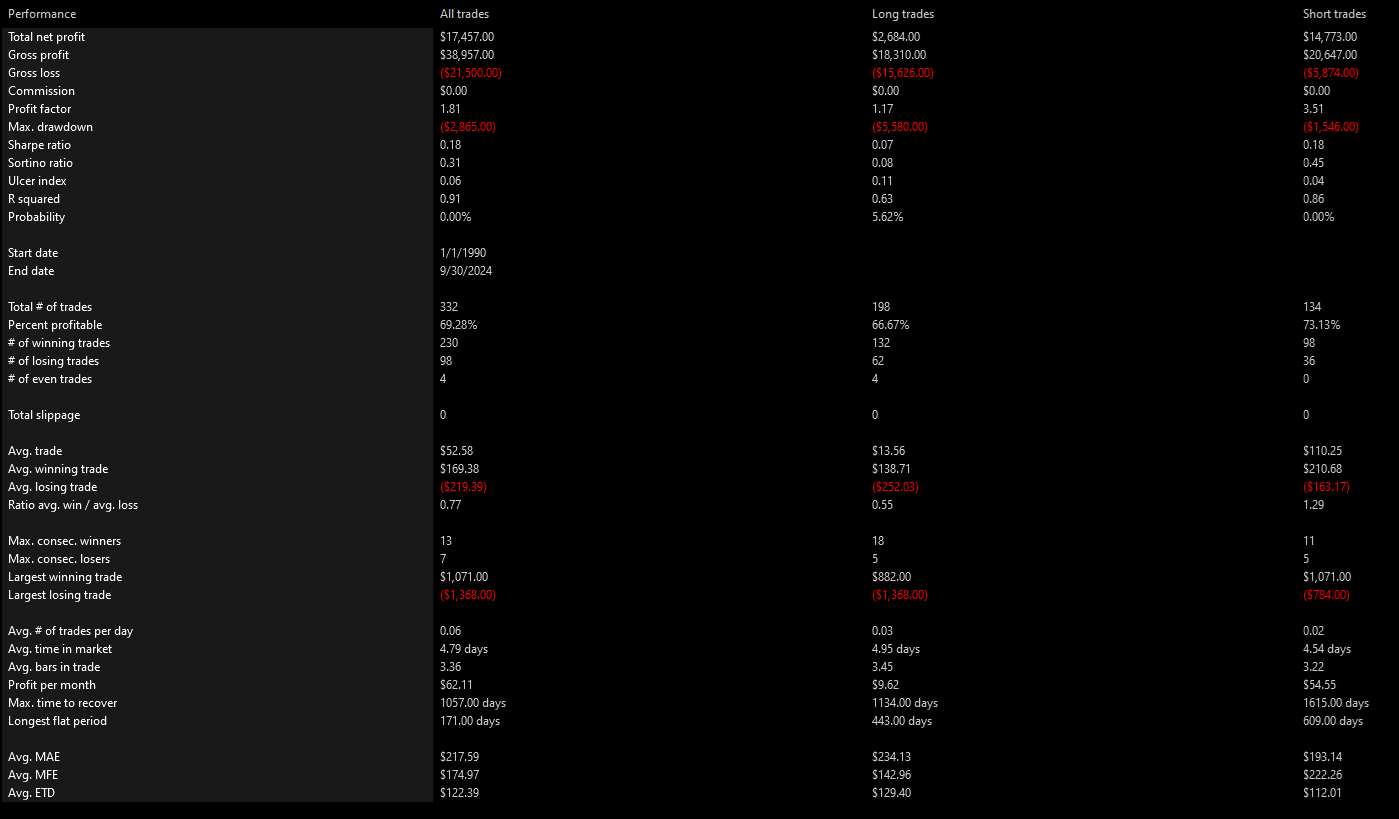The width and height of the screenshot is (1399, 819).
Task: Click Long trades probability 5.62%
Action: 887,217
